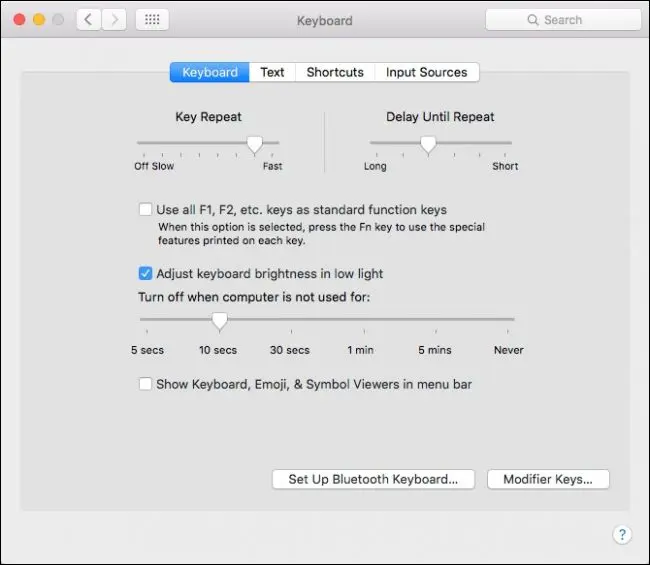Click the Fast label of Key Repeat
Screen dimensions: 650x565
click(272, 166)
